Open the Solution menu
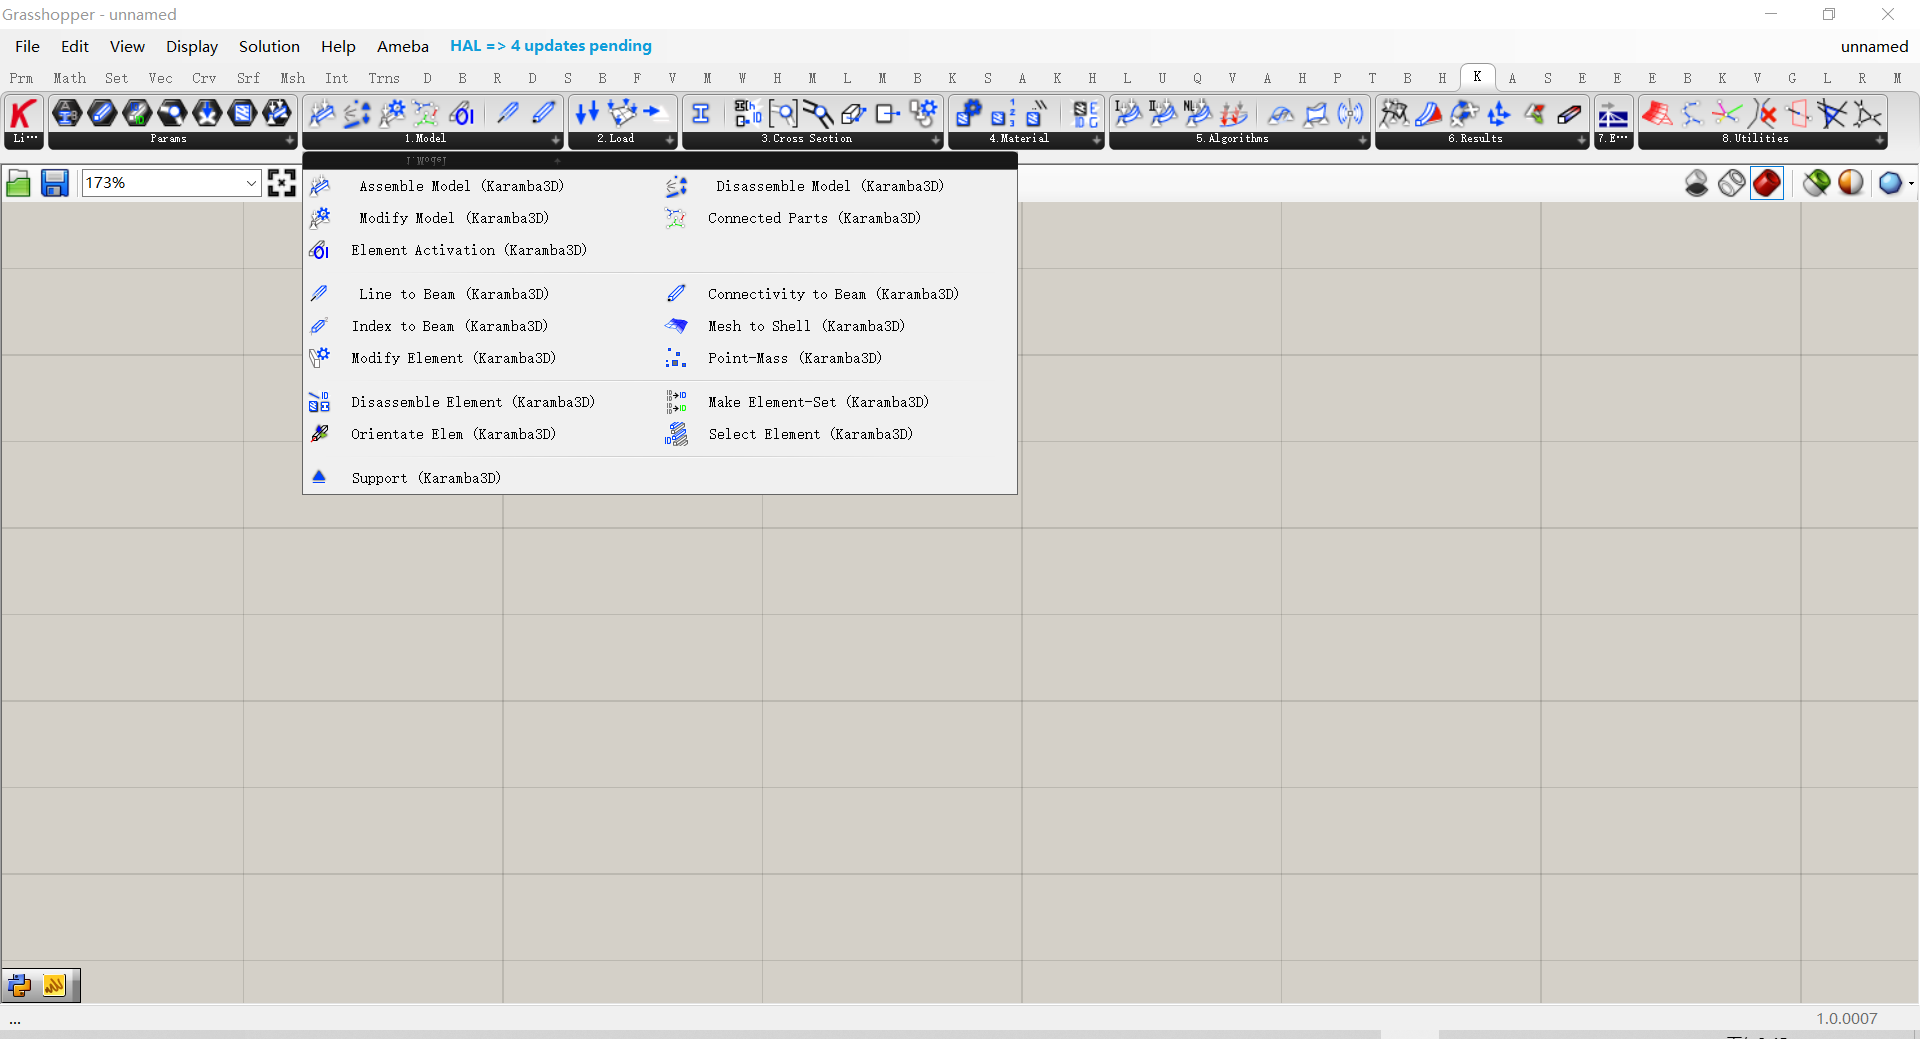This screenshot has height=1039, width=1920. [269, 46]
